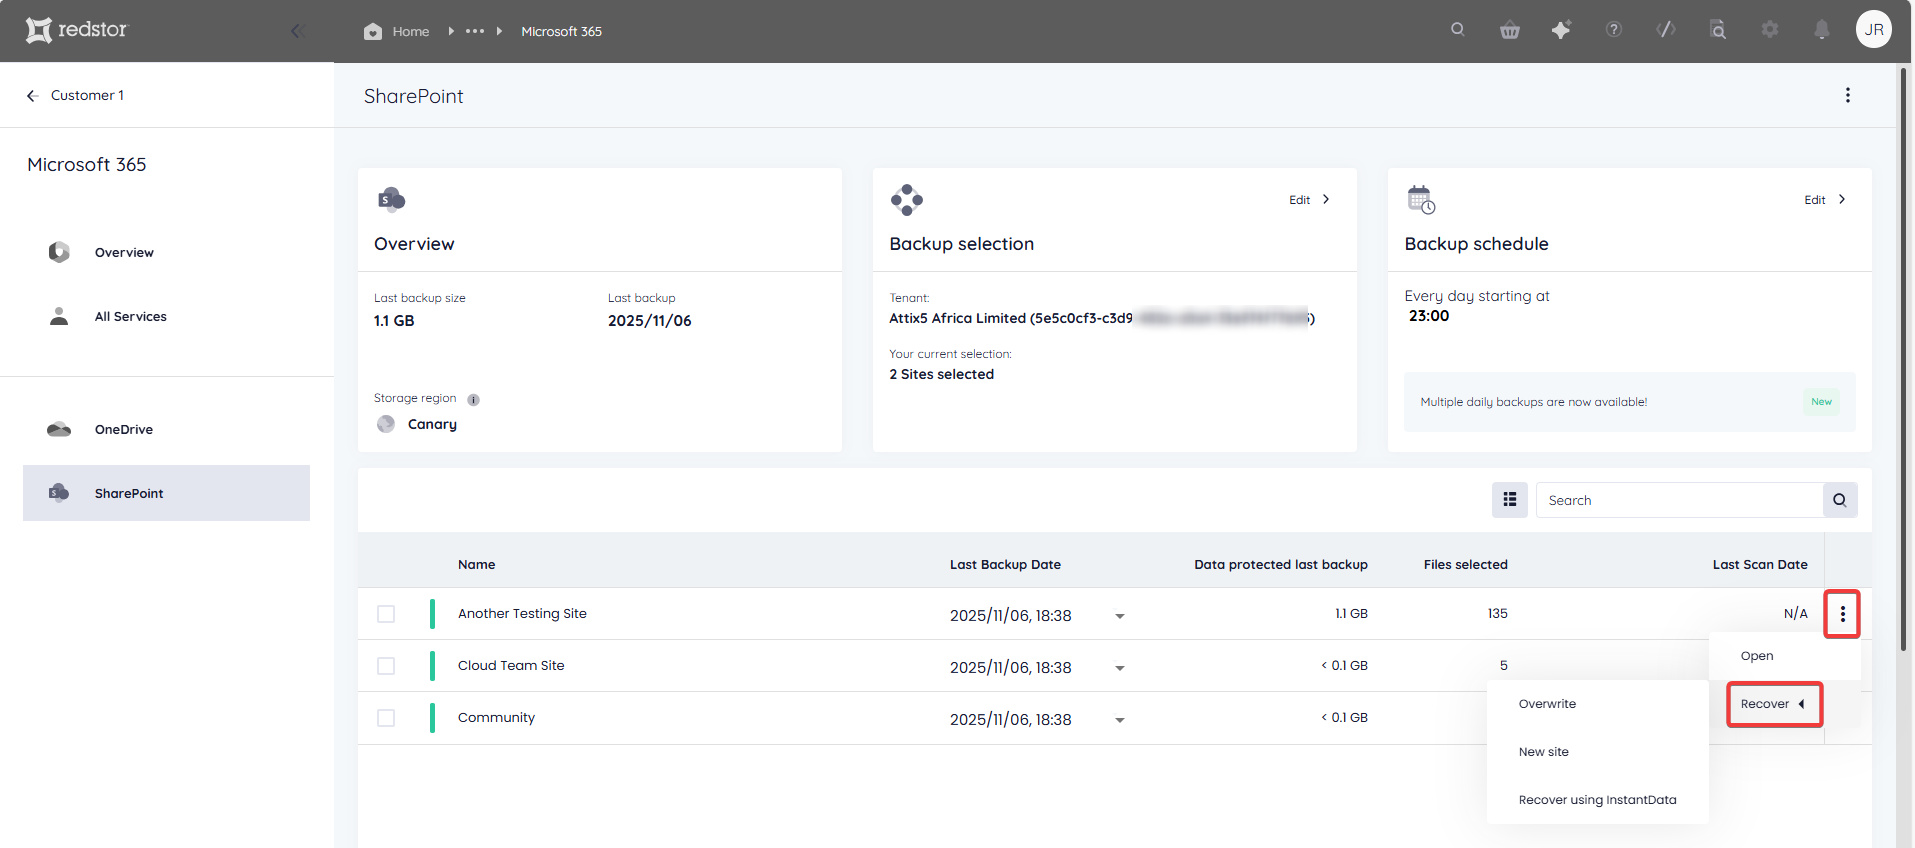Click the Backup selection card icon
Screen dimensions: 1915x848
(x=907, y=199)
